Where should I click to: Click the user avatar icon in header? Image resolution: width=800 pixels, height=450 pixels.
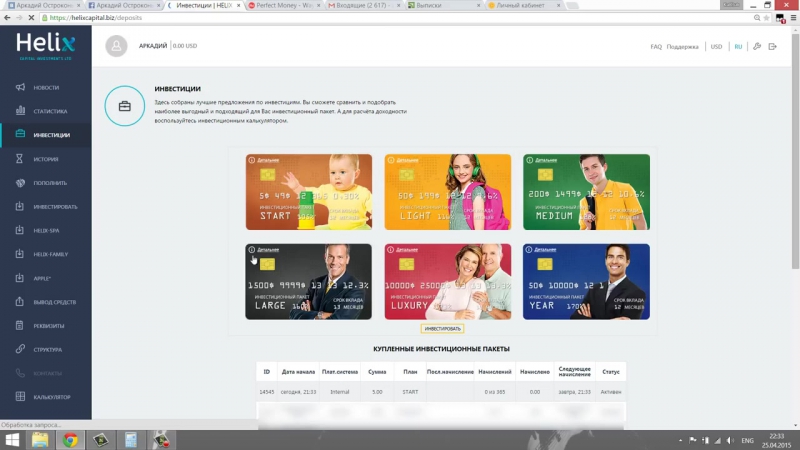(x=116, y=46)
